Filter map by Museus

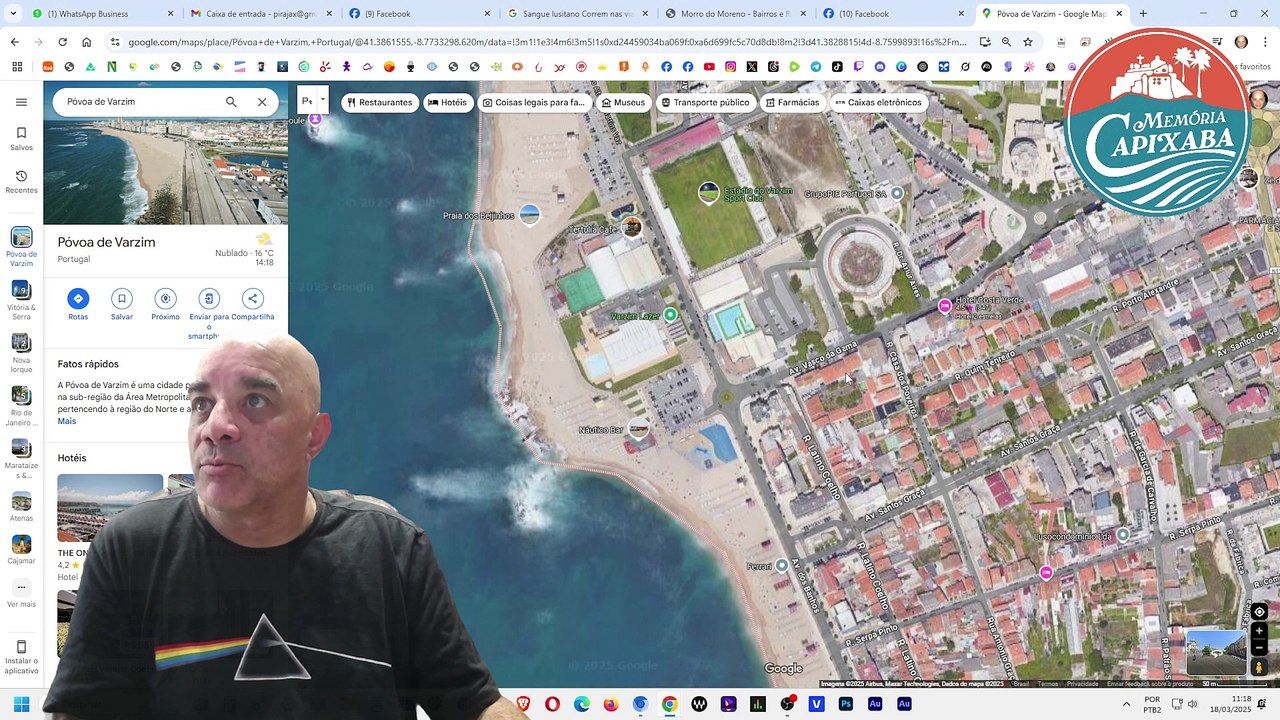(623, 102)
